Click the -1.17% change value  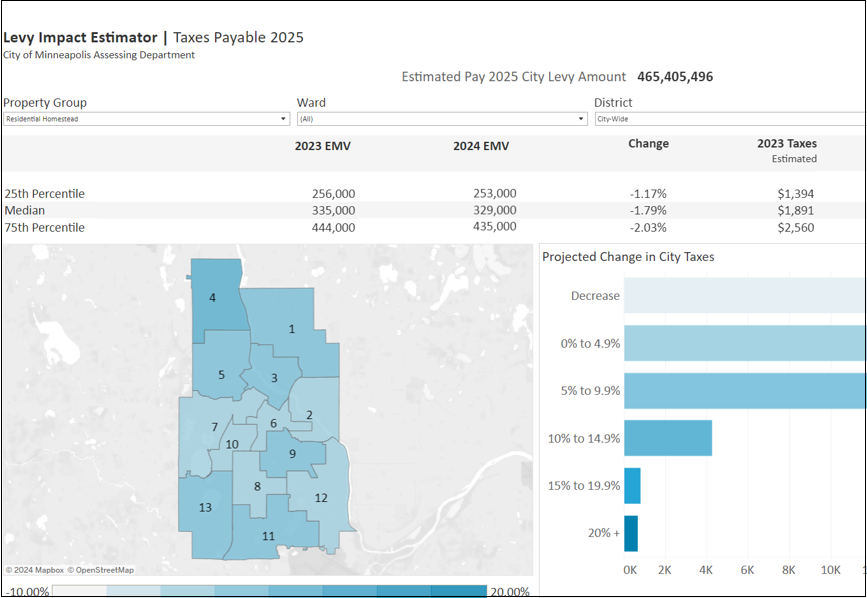point(648,194)
